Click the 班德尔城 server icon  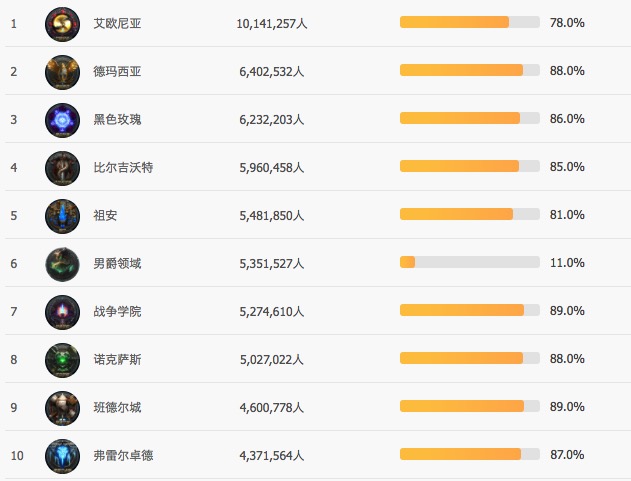[62, 407]
